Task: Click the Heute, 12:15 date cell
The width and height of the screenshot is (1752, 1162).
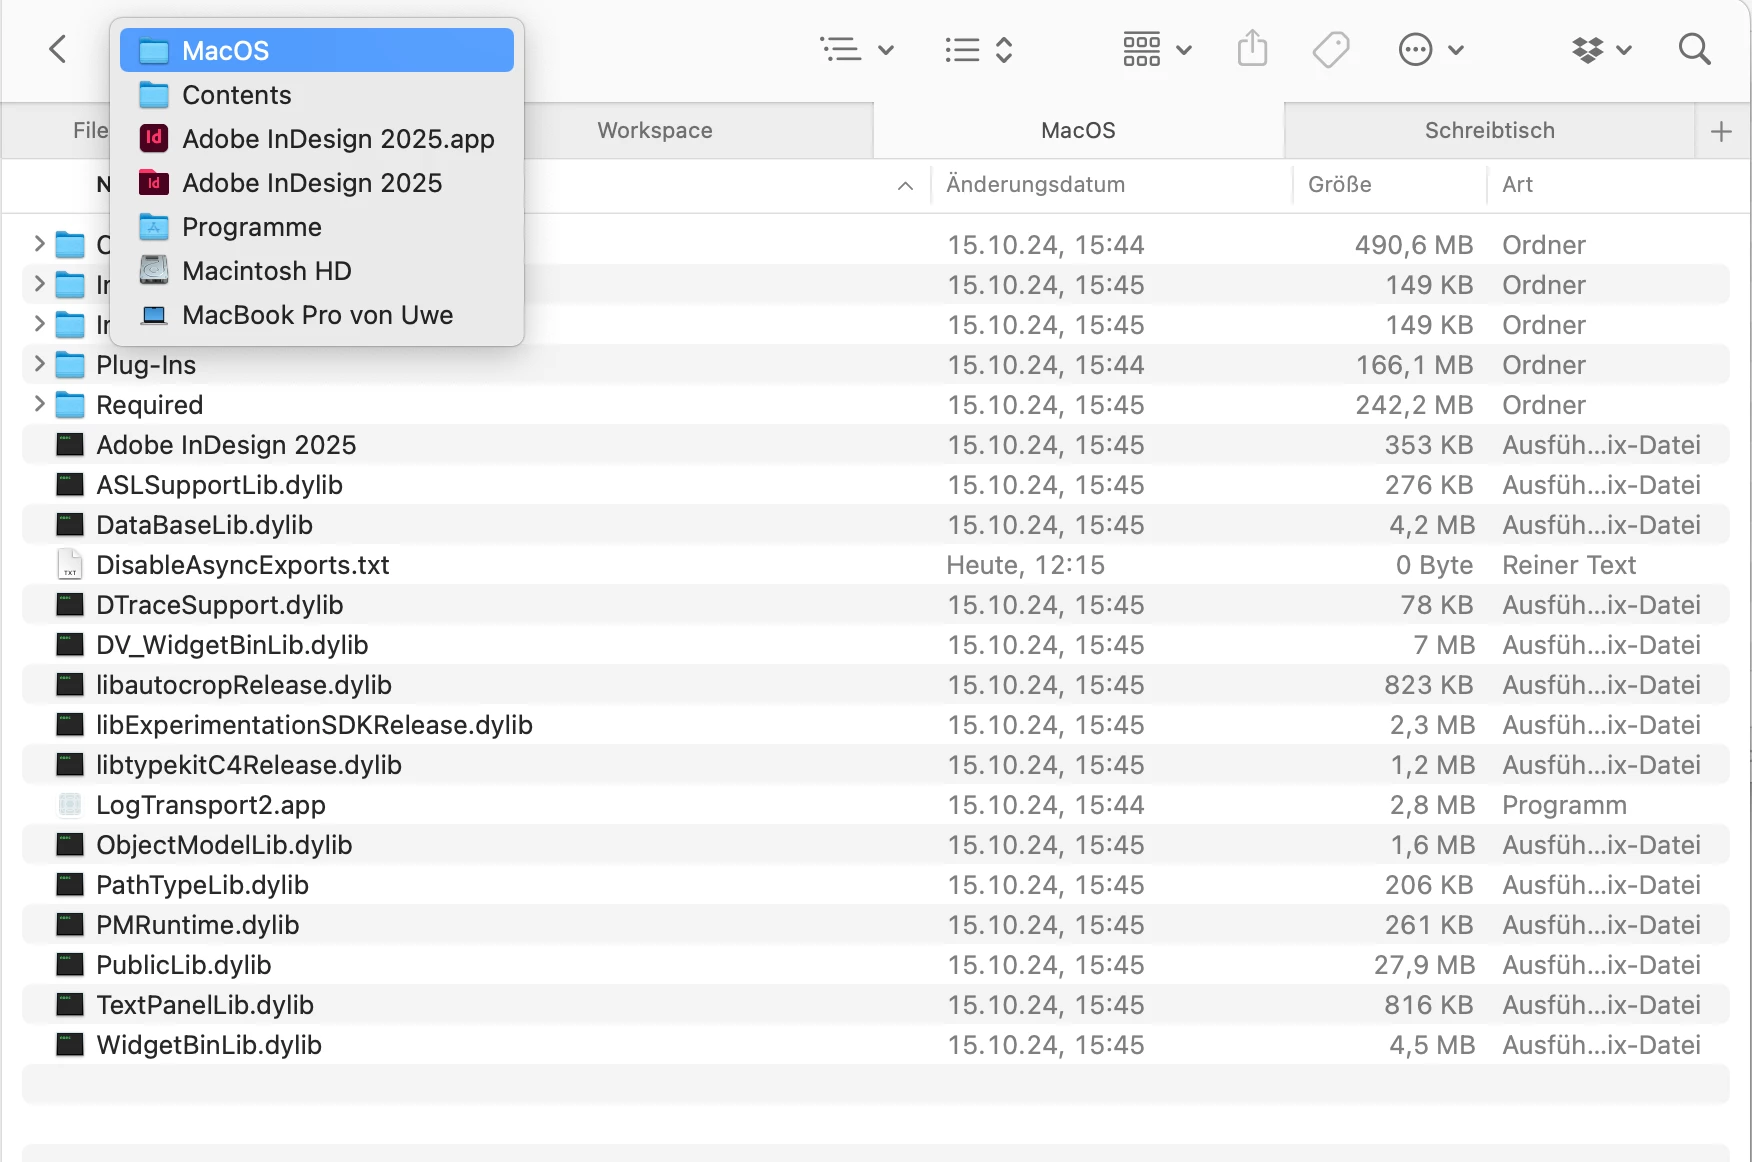Action: [x=1026, y=565]
